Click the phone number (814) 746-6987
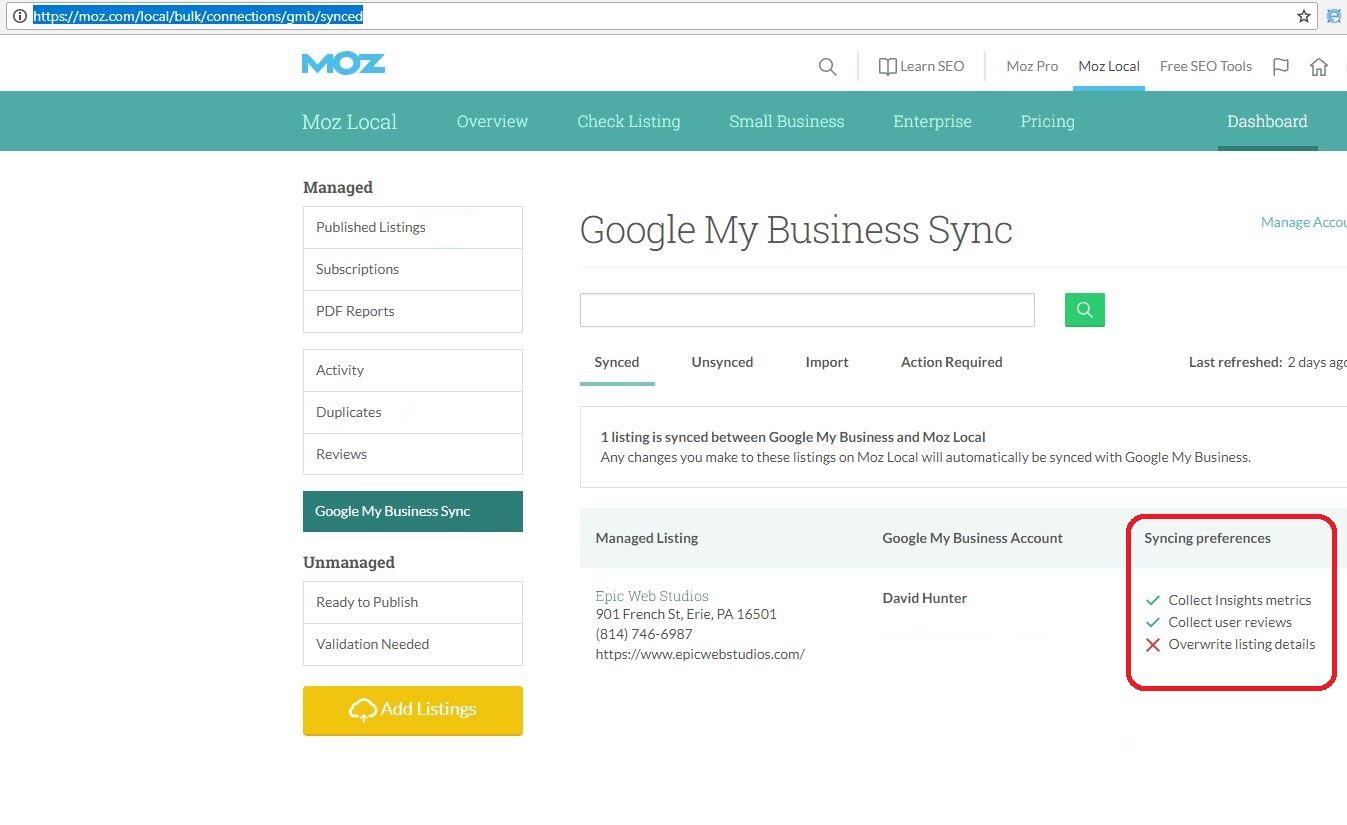1347x825 pixels. pos(644,634)
